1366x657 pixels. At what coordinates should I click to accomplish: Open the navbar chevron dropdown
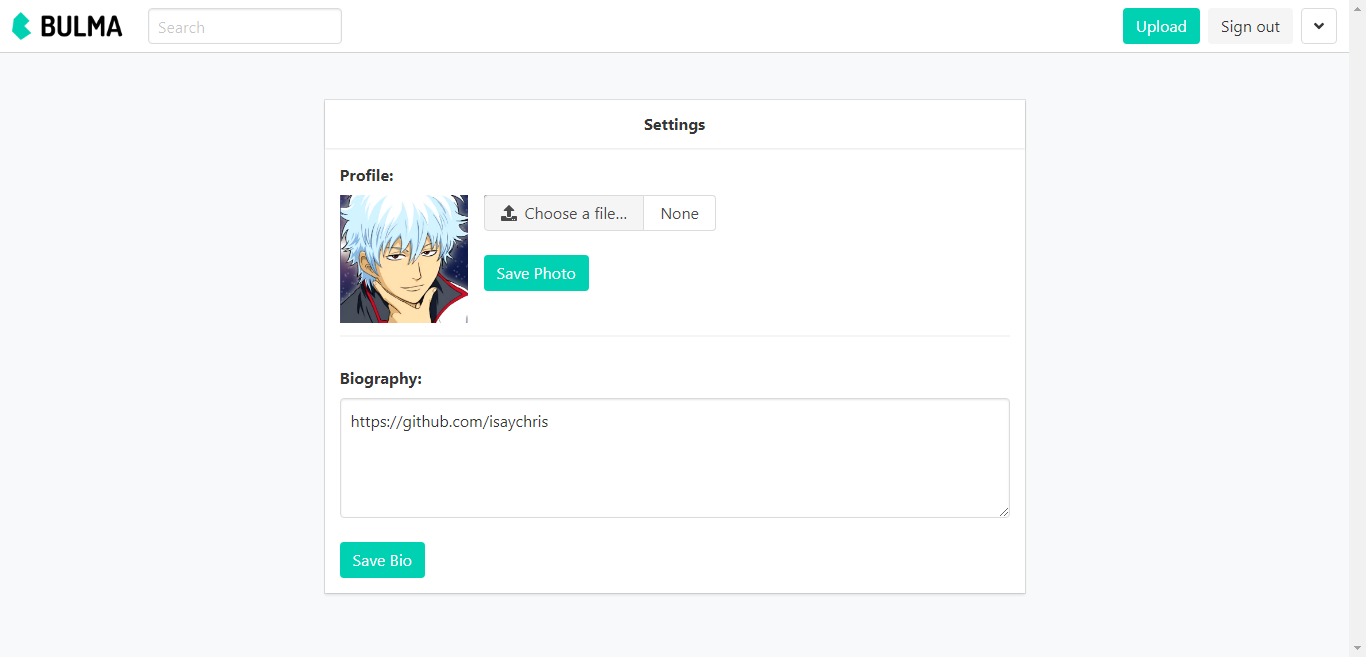[1319, 26]
